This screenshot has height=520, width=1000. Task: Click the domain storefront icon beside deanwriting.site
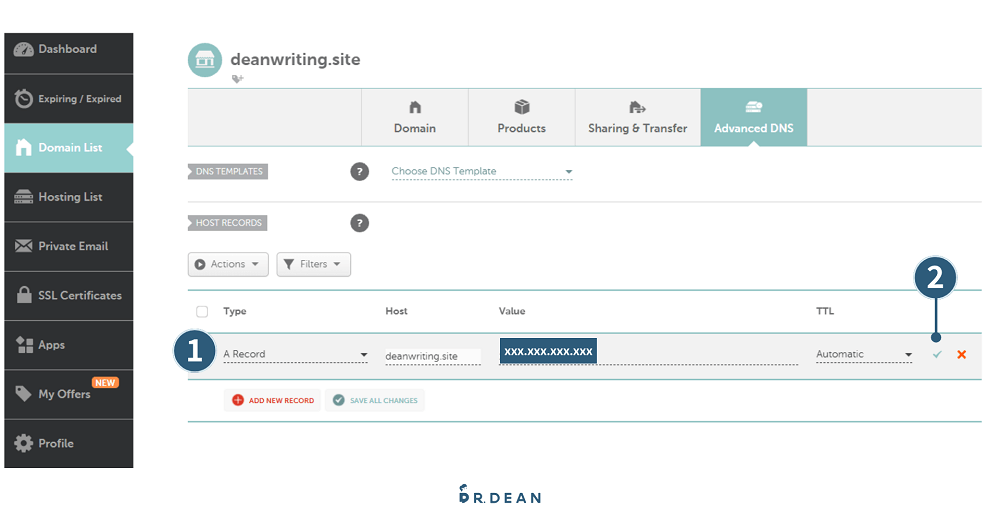point(205,60)
